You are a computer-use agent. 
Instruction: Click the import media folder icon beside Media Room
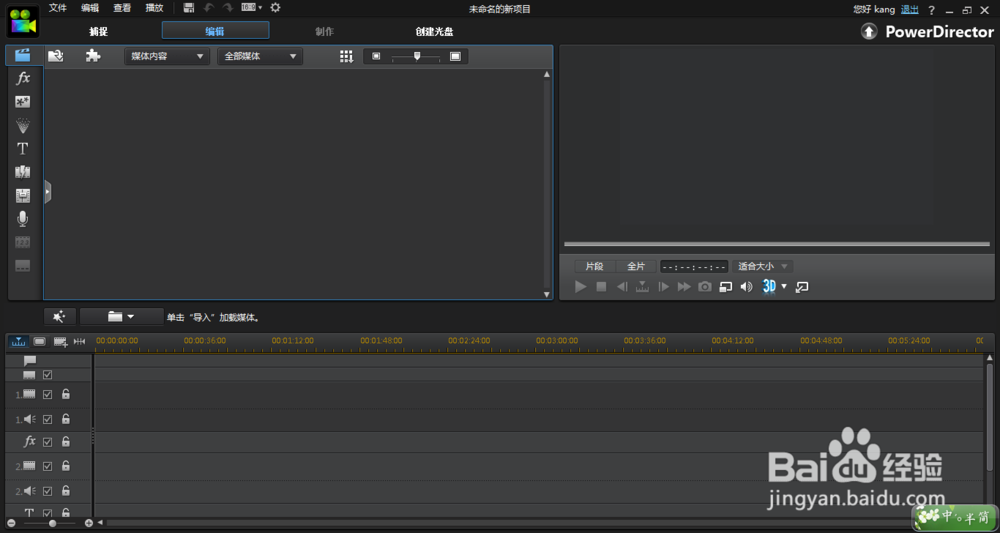(x=56, y=56)
